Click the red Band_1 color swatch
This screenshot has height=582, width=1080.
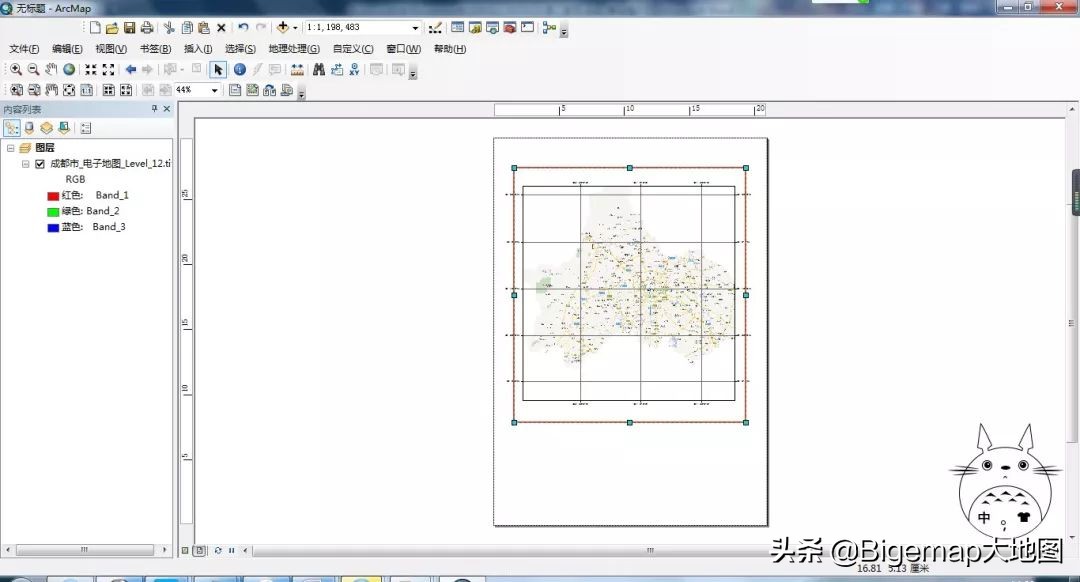coord(53,195)
